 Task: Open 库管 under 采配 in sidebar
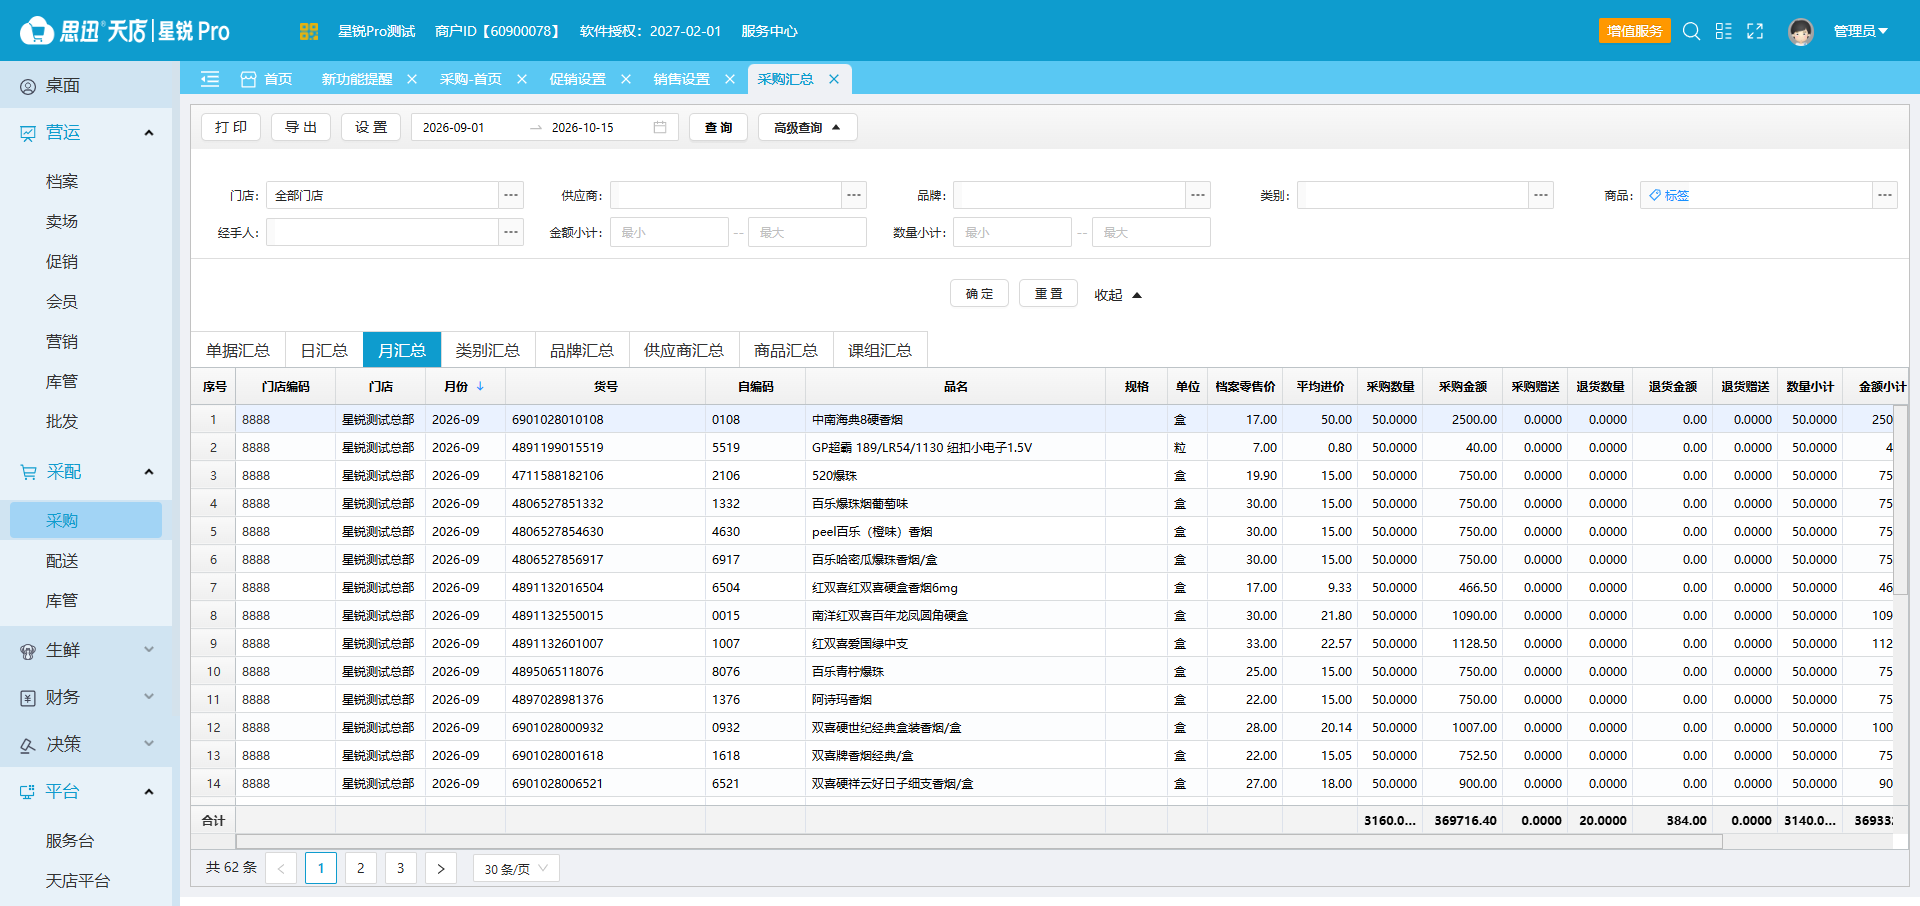(x=62, y=601)
